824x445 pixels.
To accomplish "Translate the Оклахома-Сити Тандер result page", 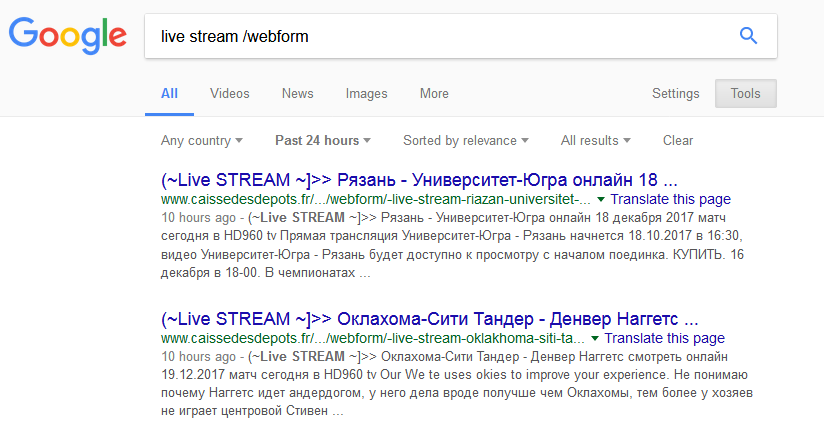I will (665, 338).
